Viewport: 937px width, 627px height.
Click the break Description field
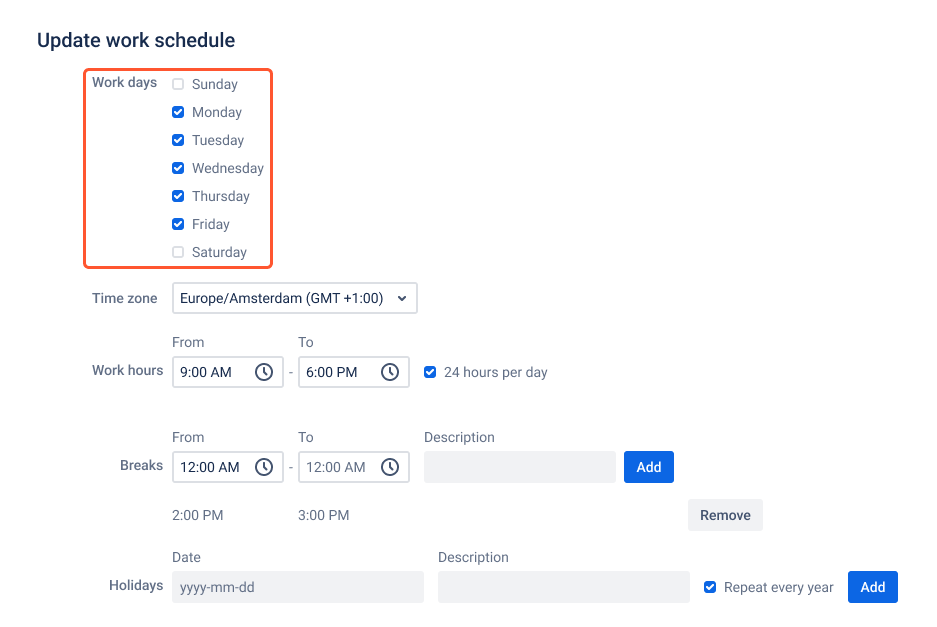coord(520,466)
